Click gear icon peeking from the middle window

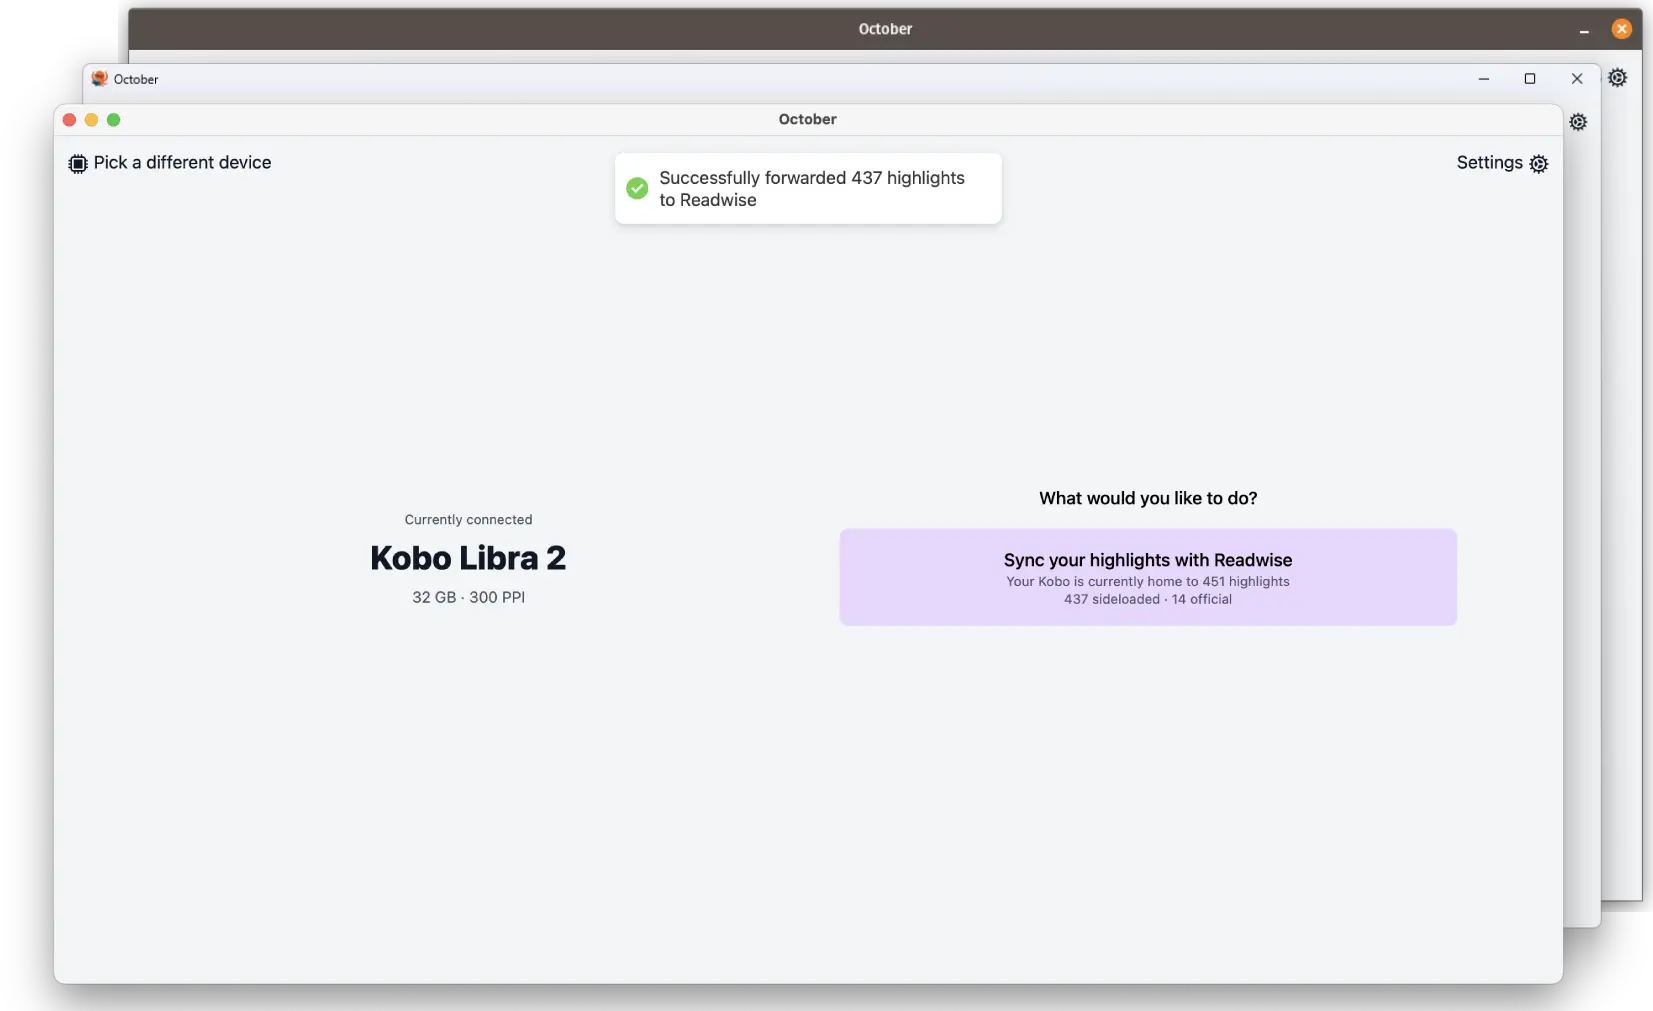pyautogui.click(x=1578, y=122)
